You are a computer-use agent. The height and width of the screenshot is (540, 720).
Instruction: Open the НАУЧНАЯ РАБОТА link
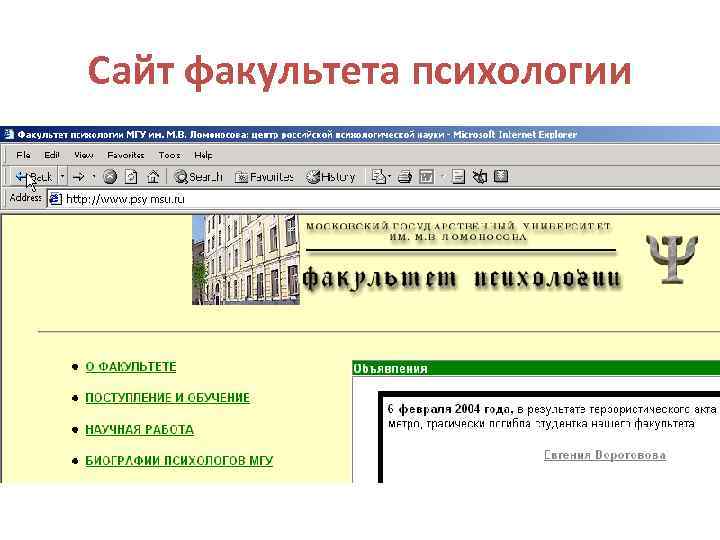[140, 430]
